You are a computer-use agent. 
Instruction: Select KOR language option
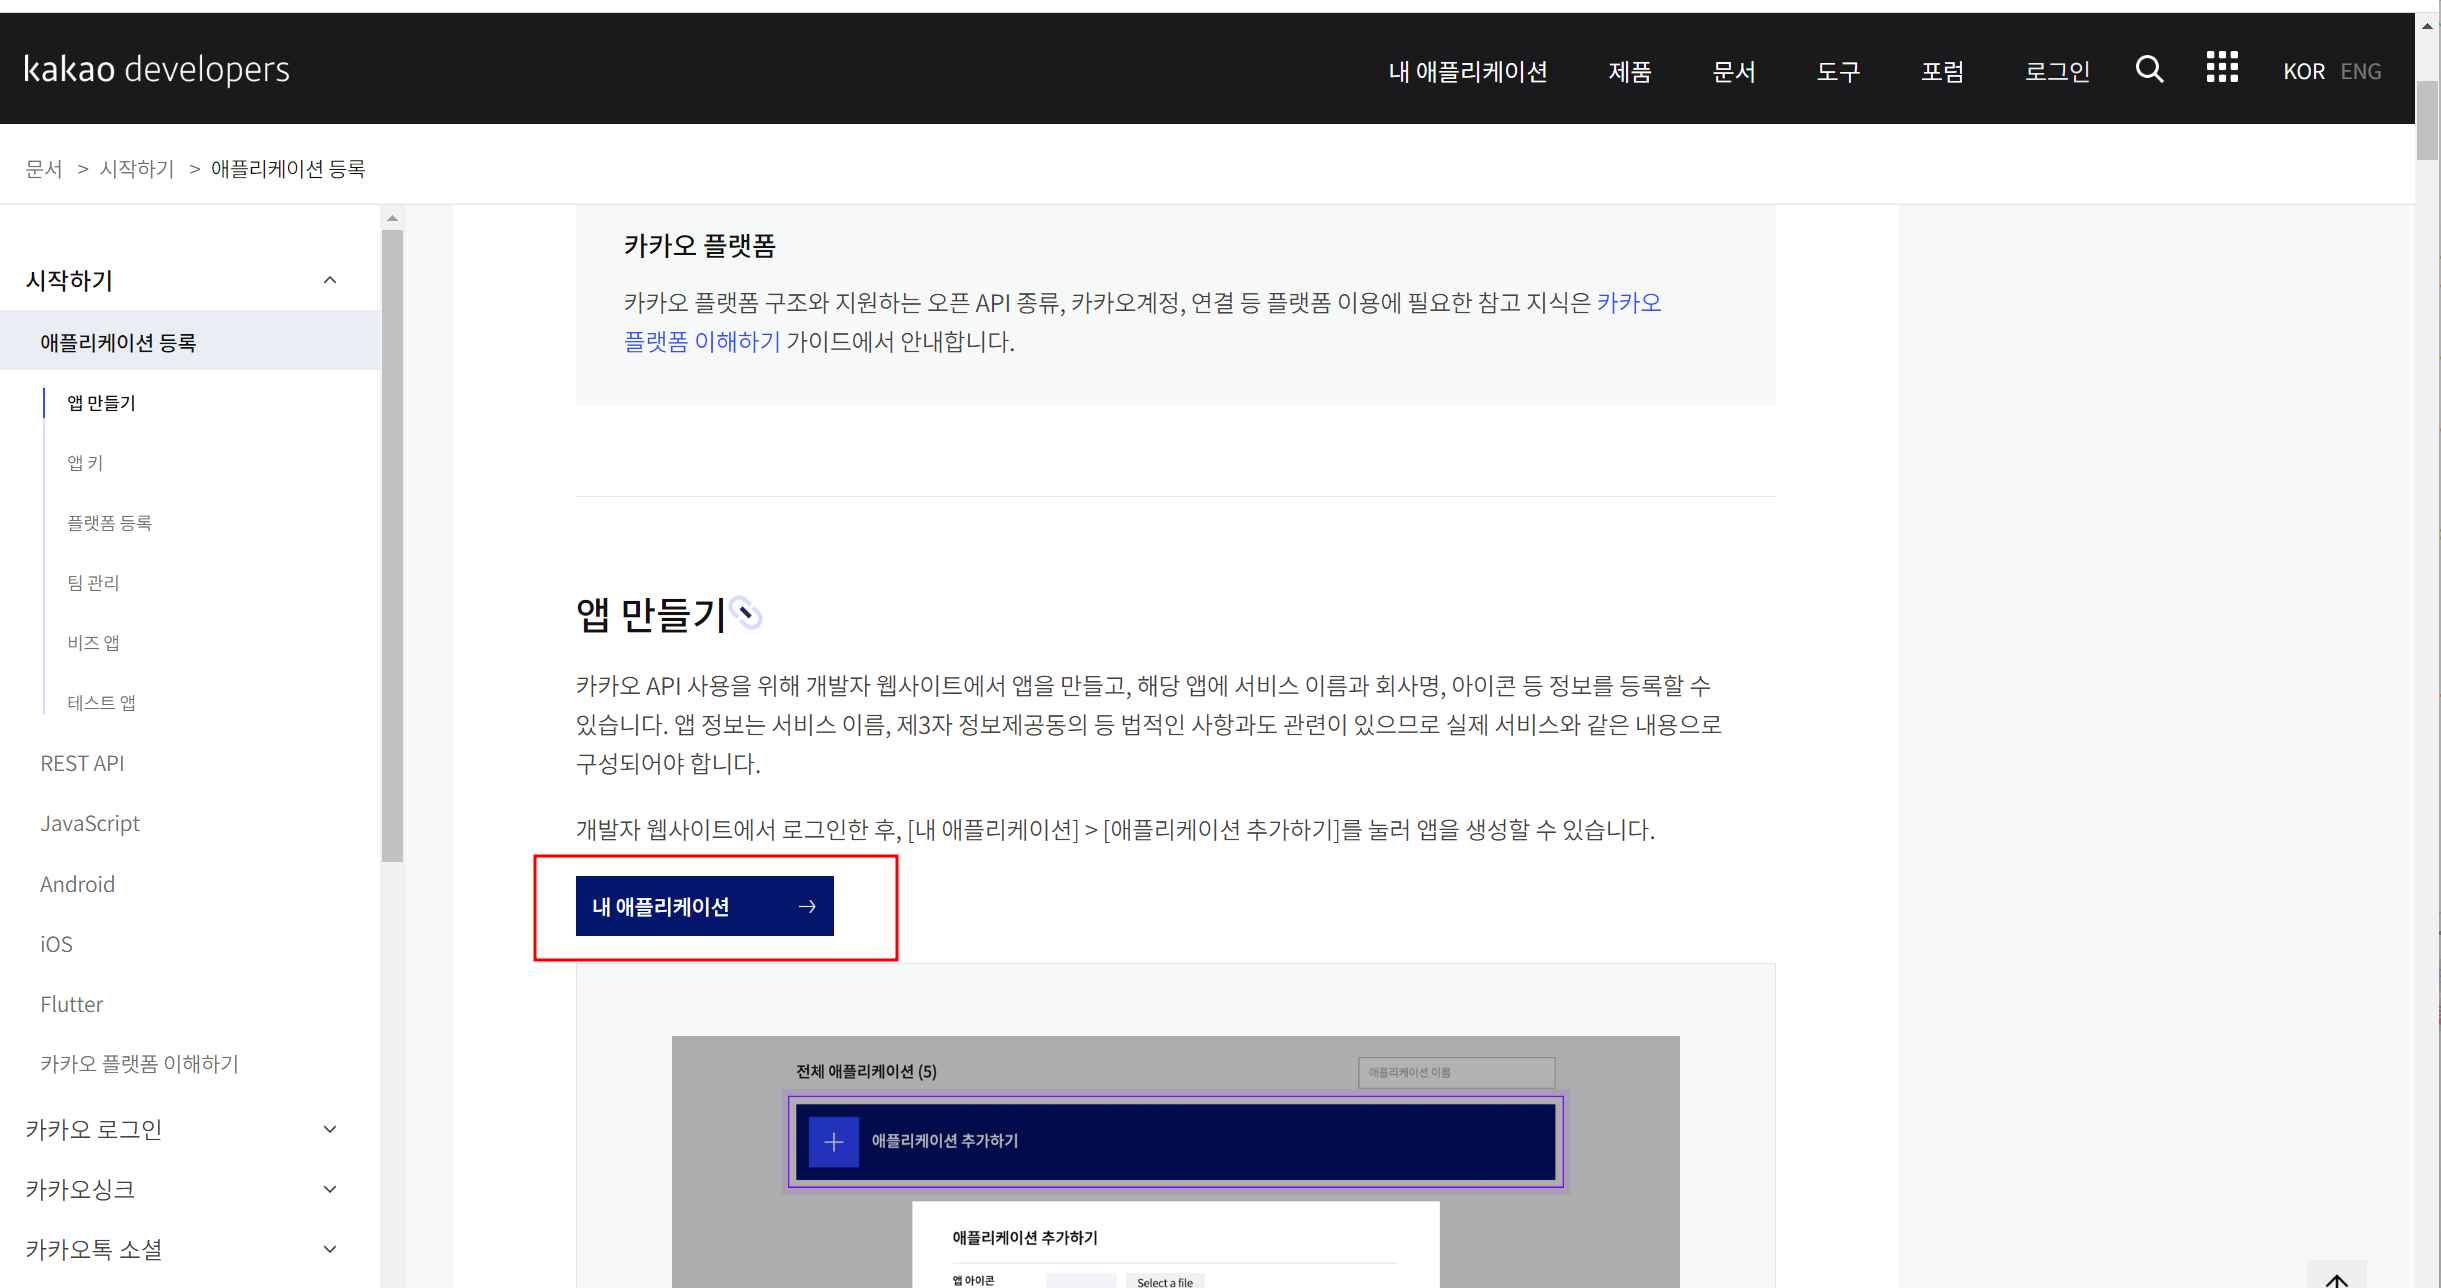pos(2303,71)
